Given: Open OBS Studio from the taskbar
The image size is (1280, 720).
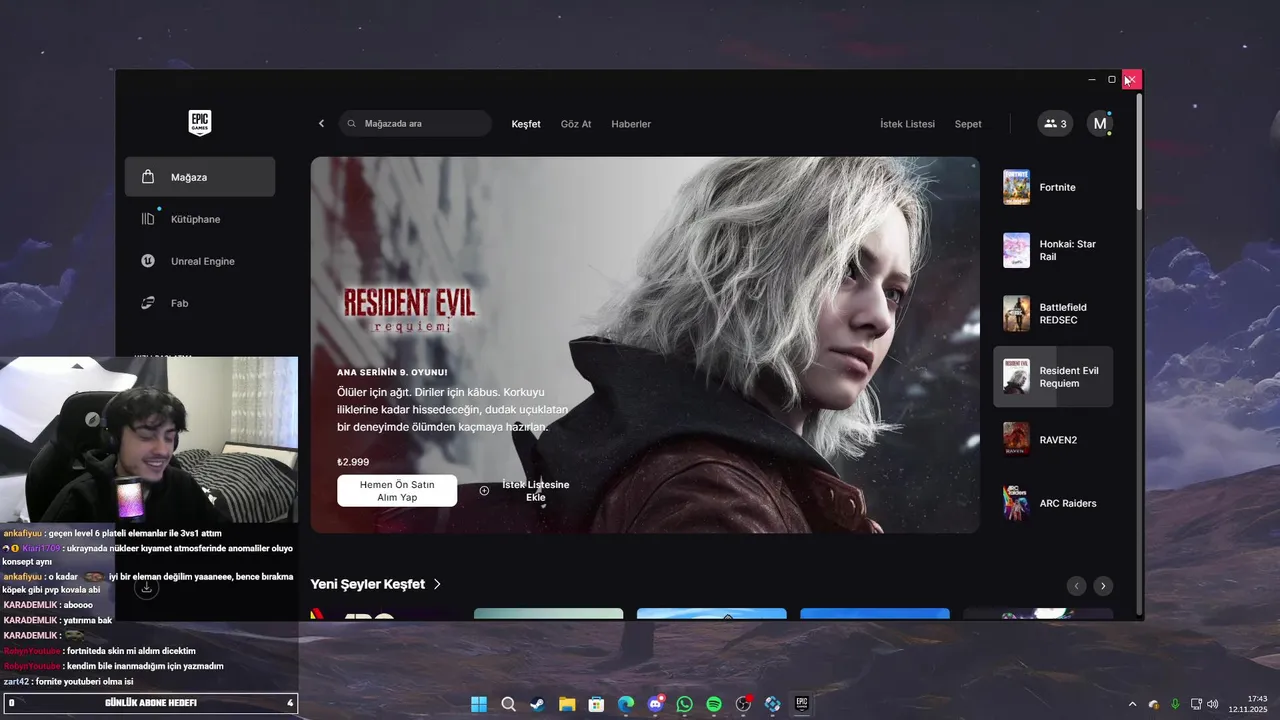Looking at the screenshot, I should [x=743, y=704].
